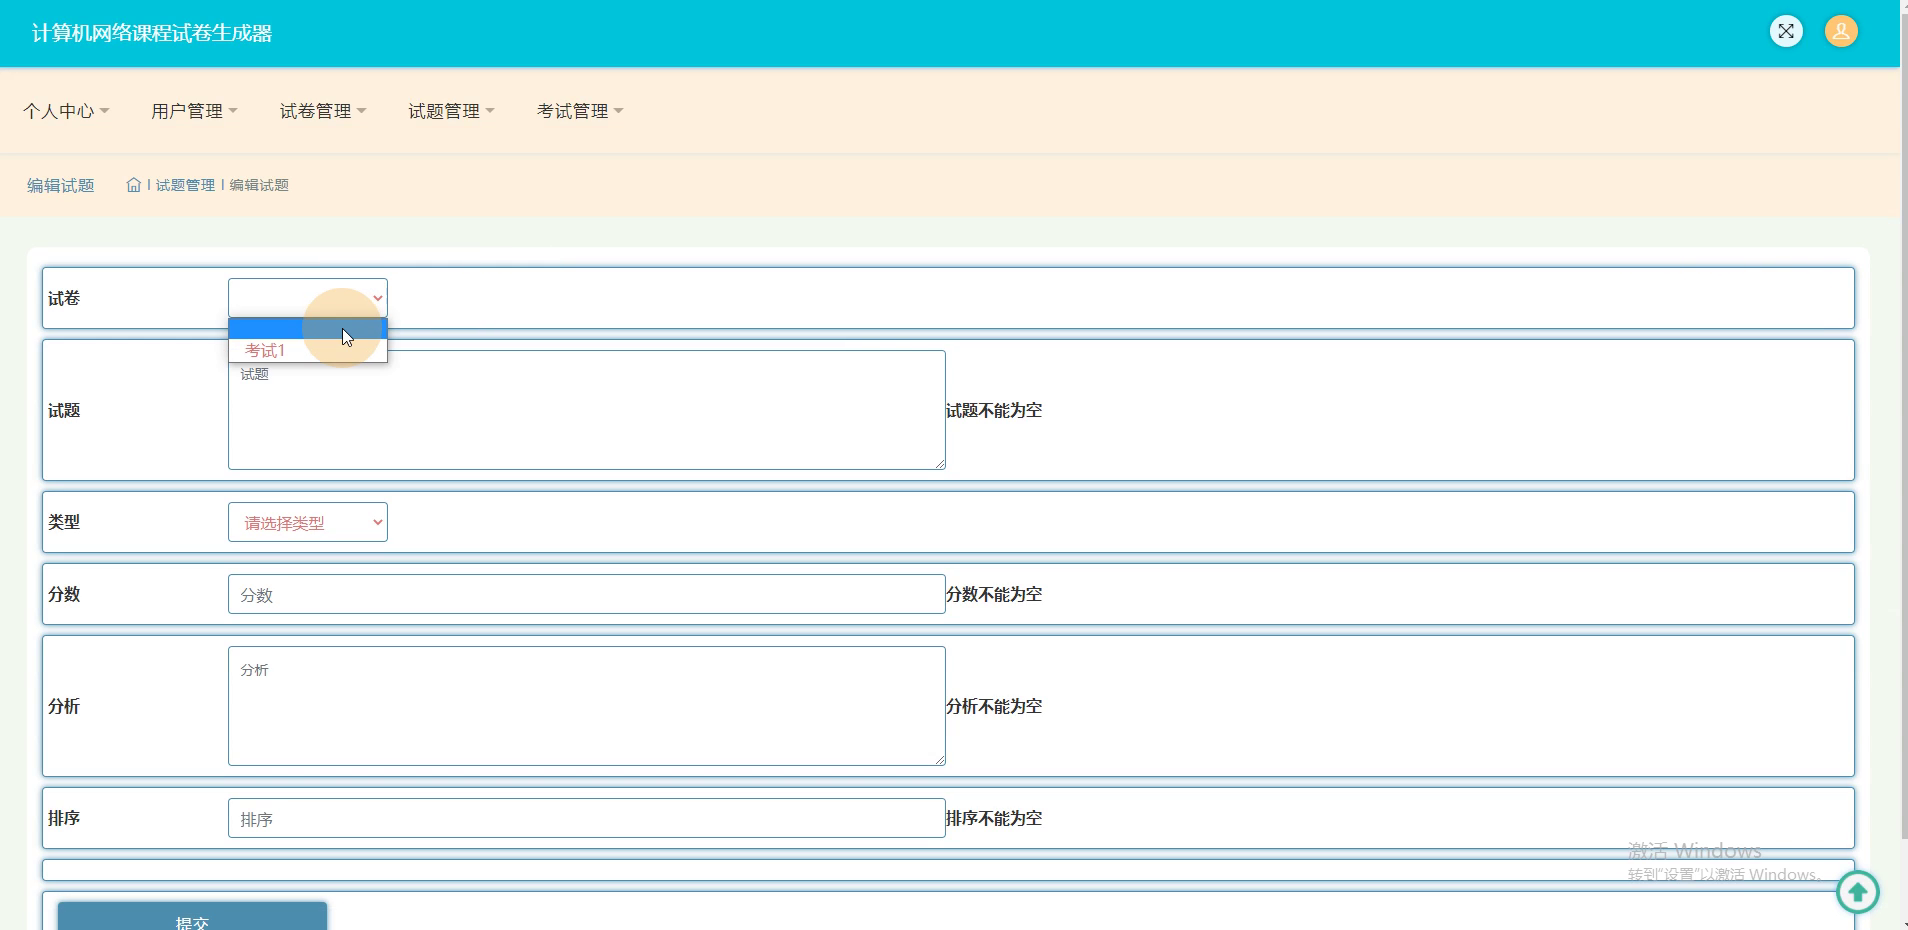
Task: Select the blank option in 试卷 dropdown
Action: pyautogui.click(x=308, y=328)
